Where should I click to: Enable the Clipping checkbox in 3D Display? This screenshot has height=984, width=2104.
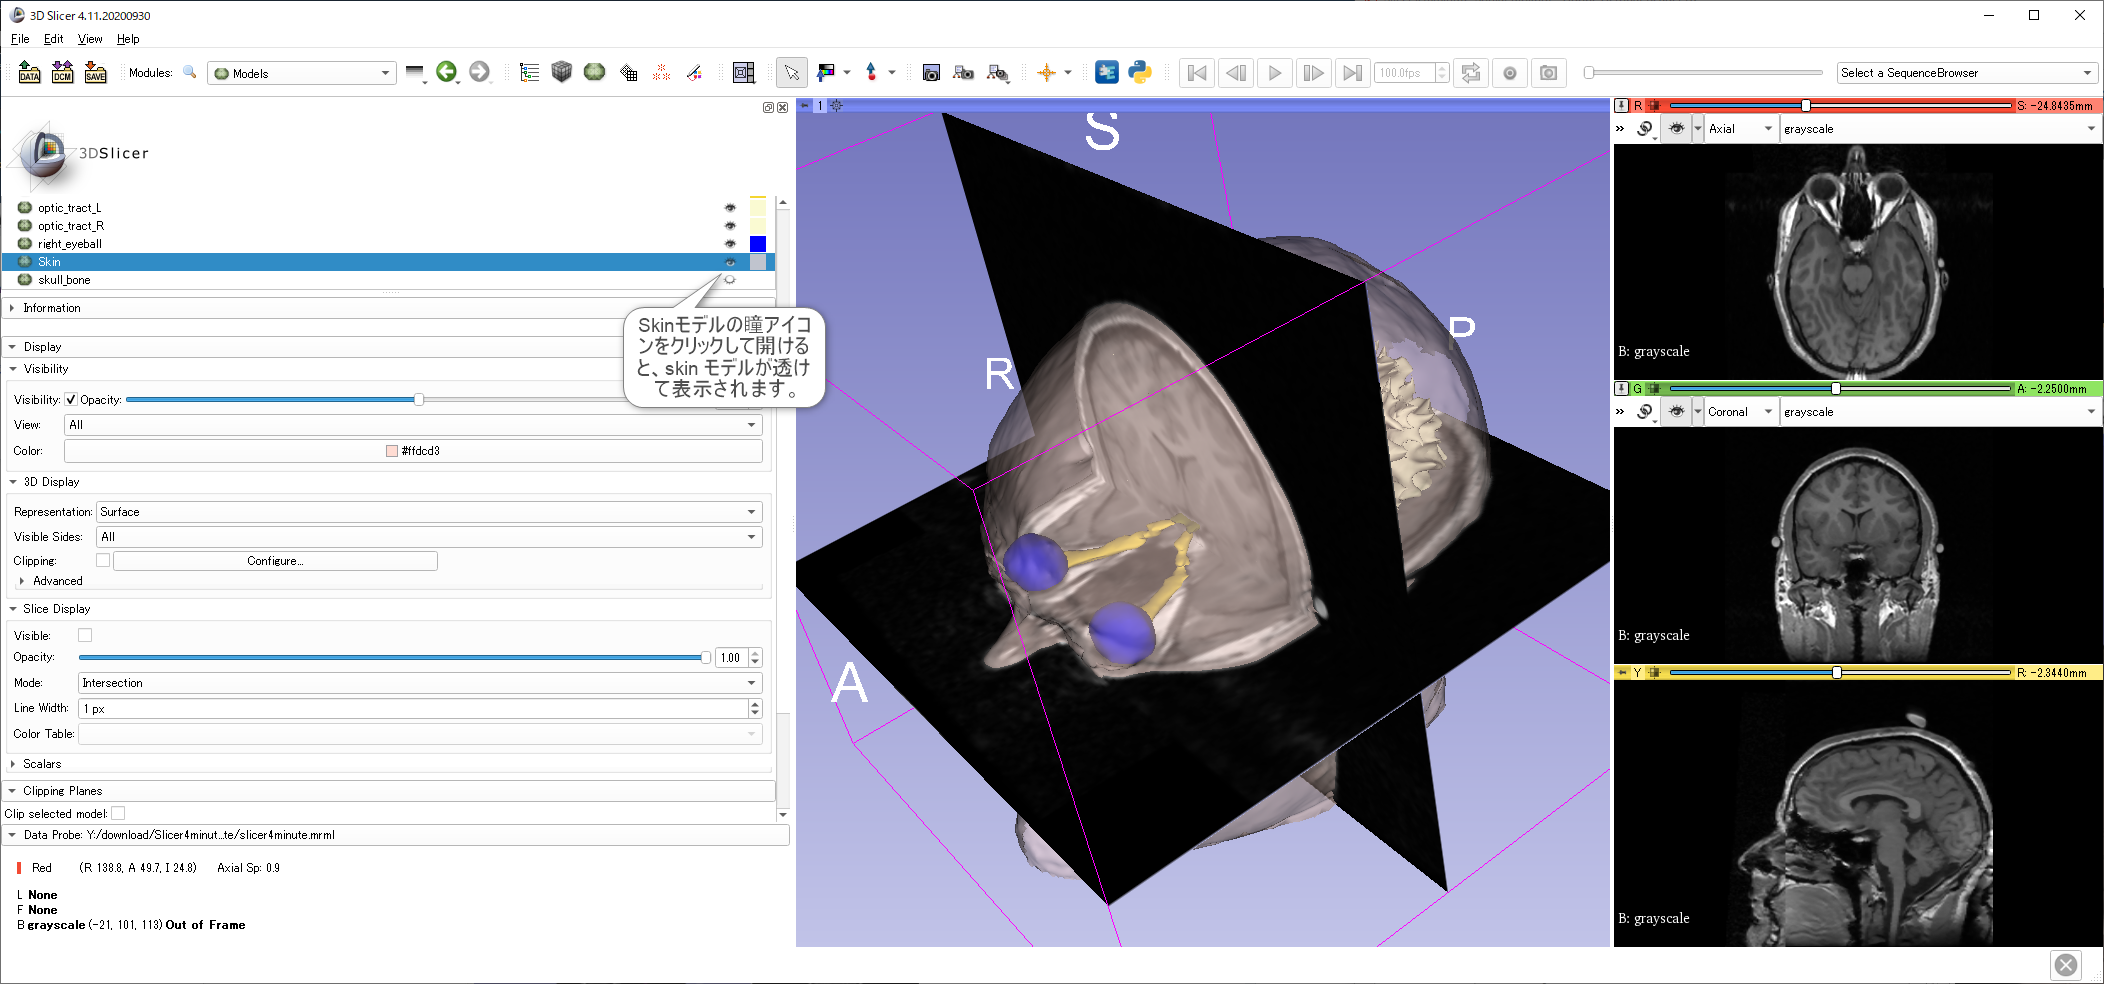coord(103,560)
